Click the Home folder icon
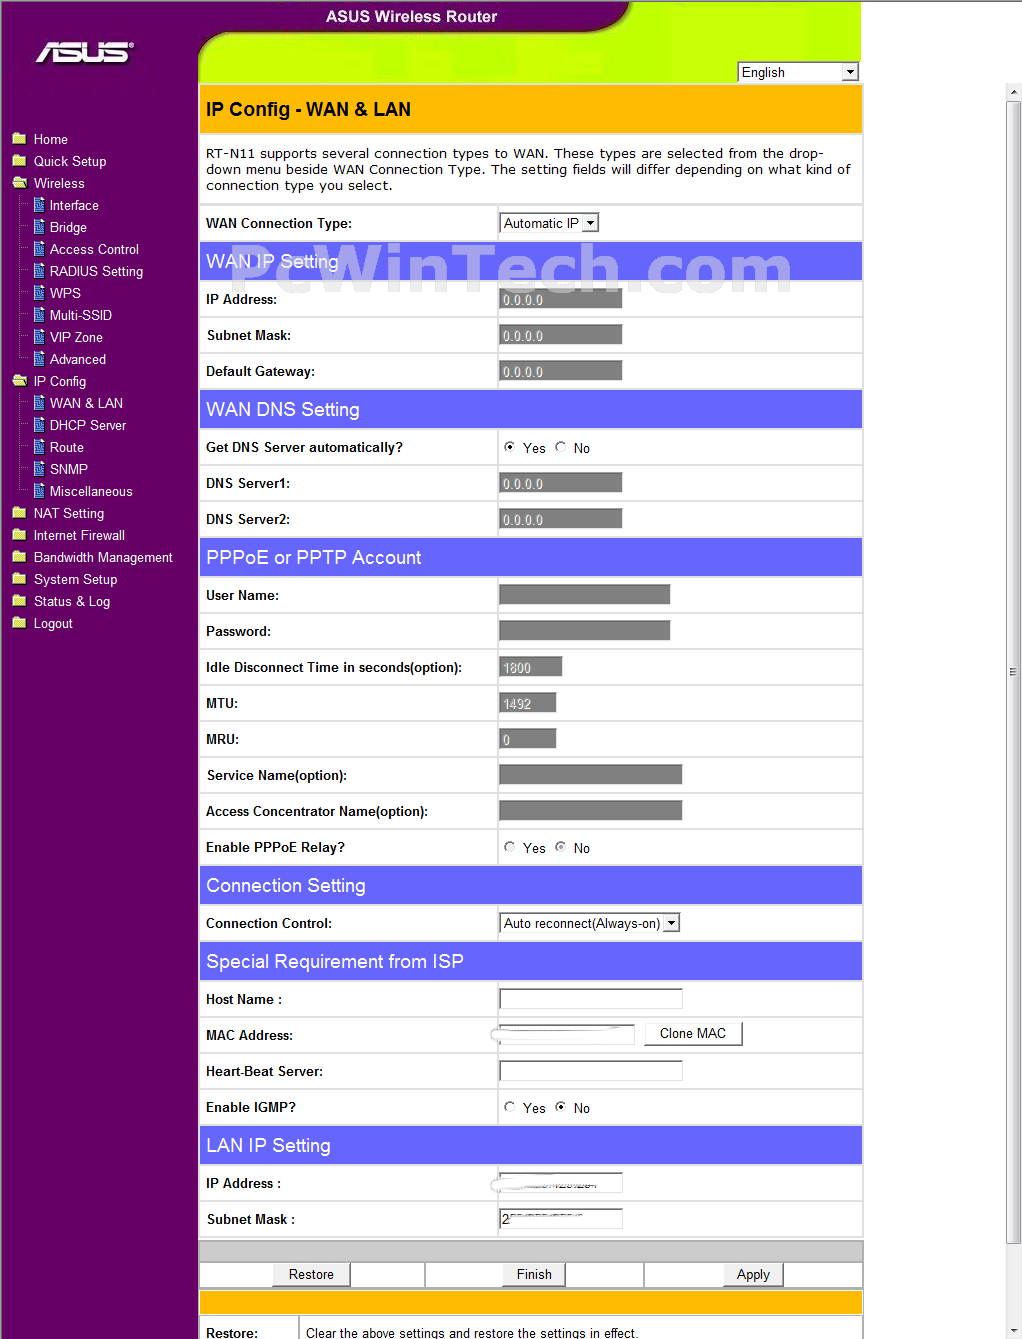1022x1339 pixels. click(x=19, y=139)
